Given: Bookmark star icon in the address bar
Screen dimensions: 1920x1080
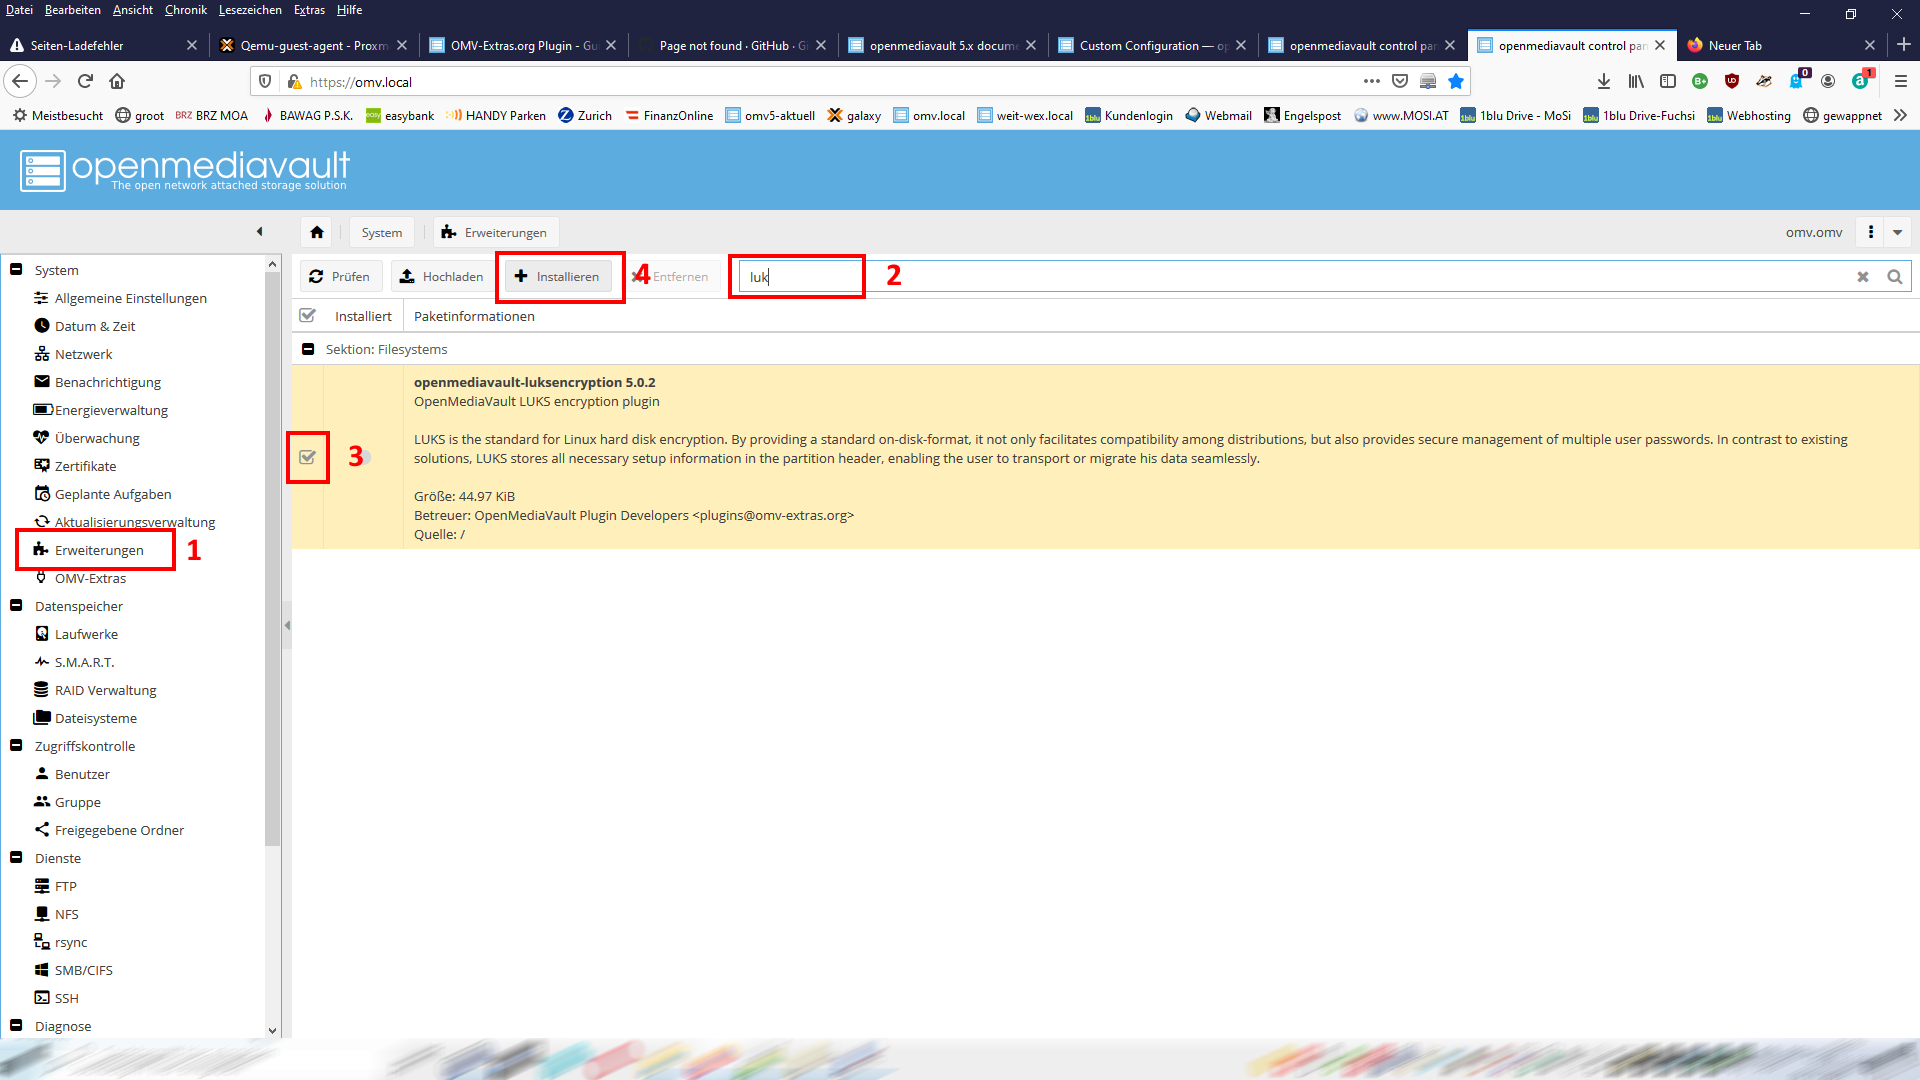Looking at the screenshot, I should [x=1456, y=81].
